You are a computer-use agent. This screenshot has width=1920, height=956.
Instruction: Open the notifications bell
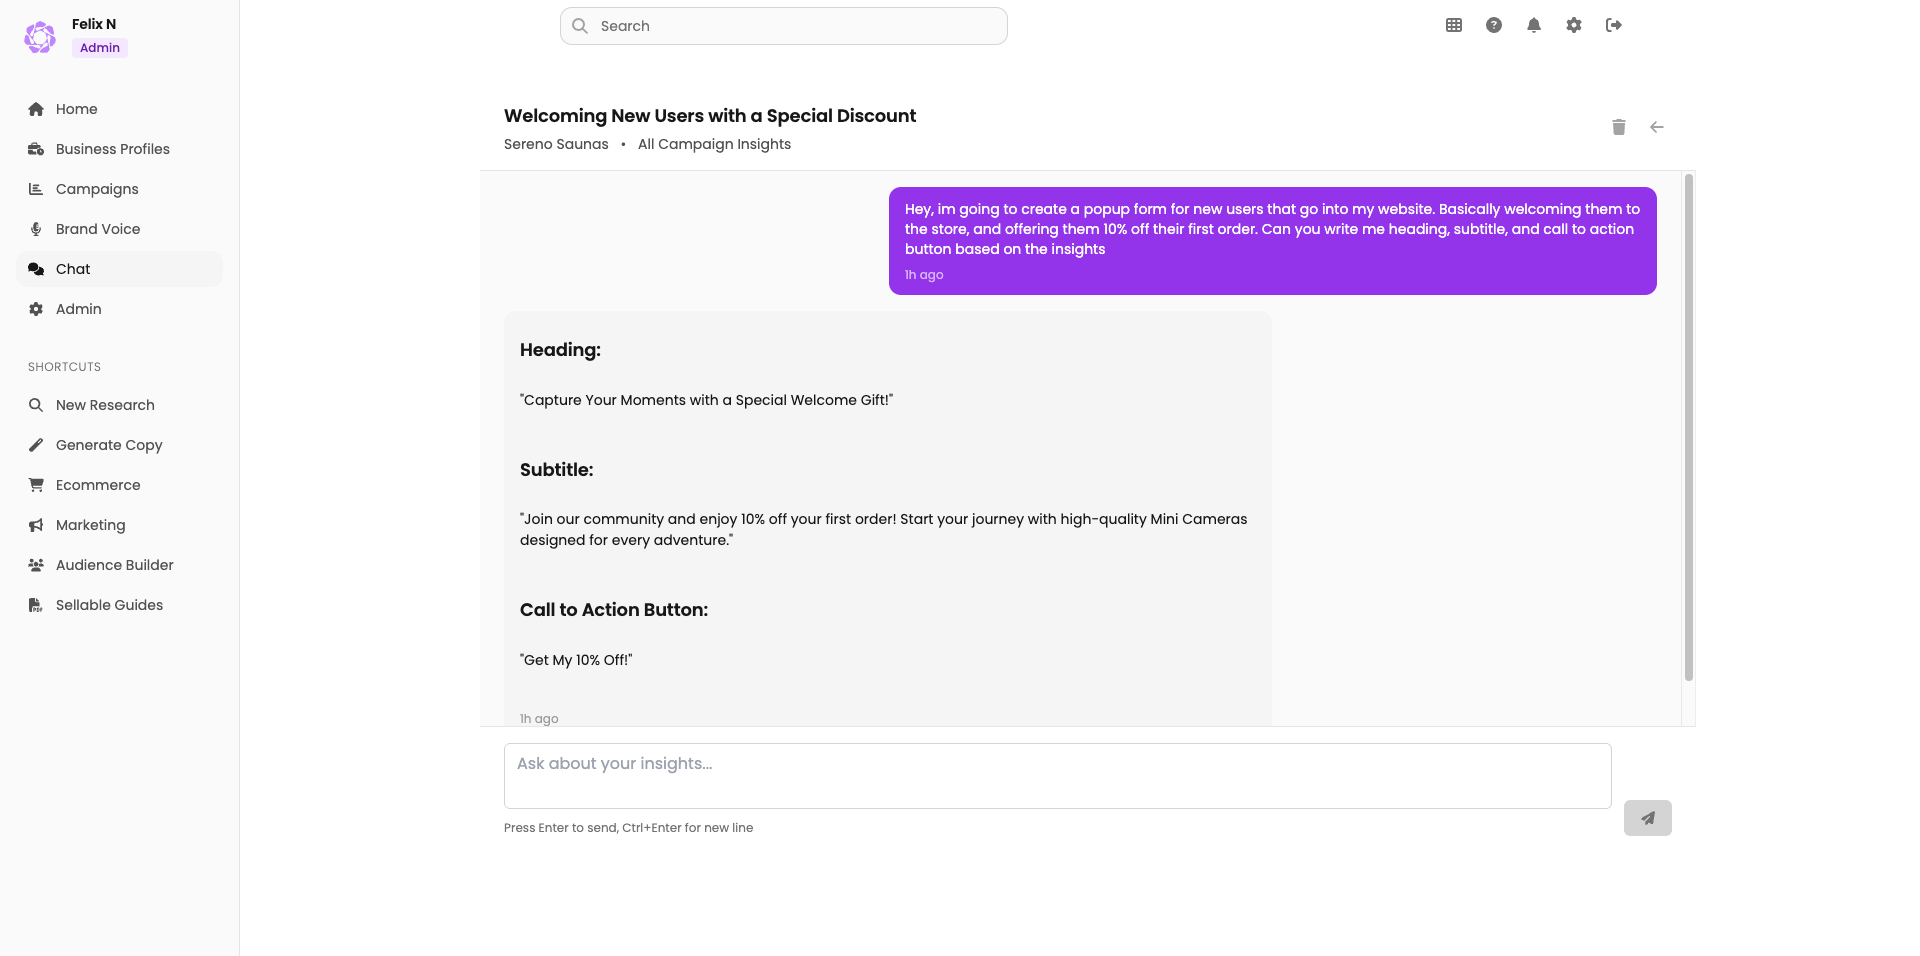(1533, 25)
